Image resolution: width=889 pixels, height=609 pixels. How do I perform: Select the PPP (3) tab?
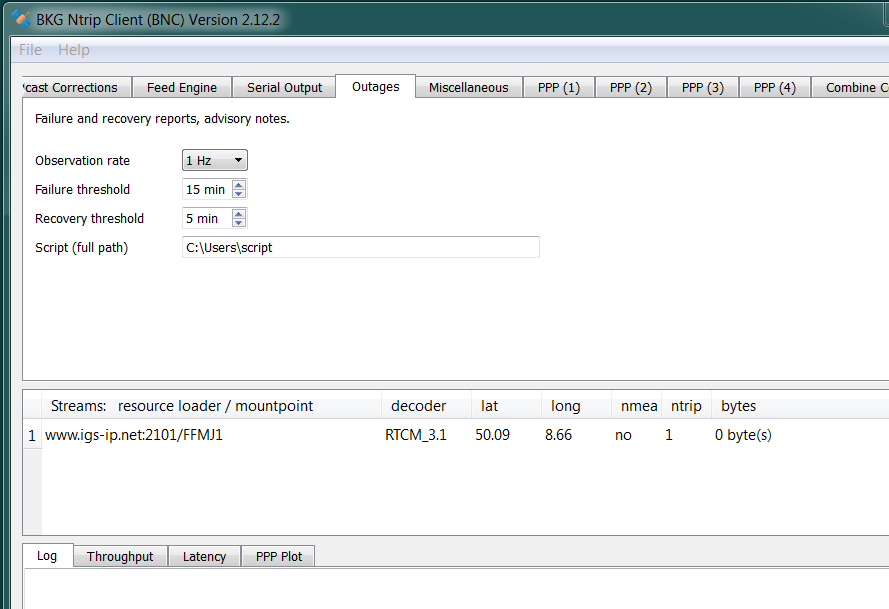pos(702,88)
